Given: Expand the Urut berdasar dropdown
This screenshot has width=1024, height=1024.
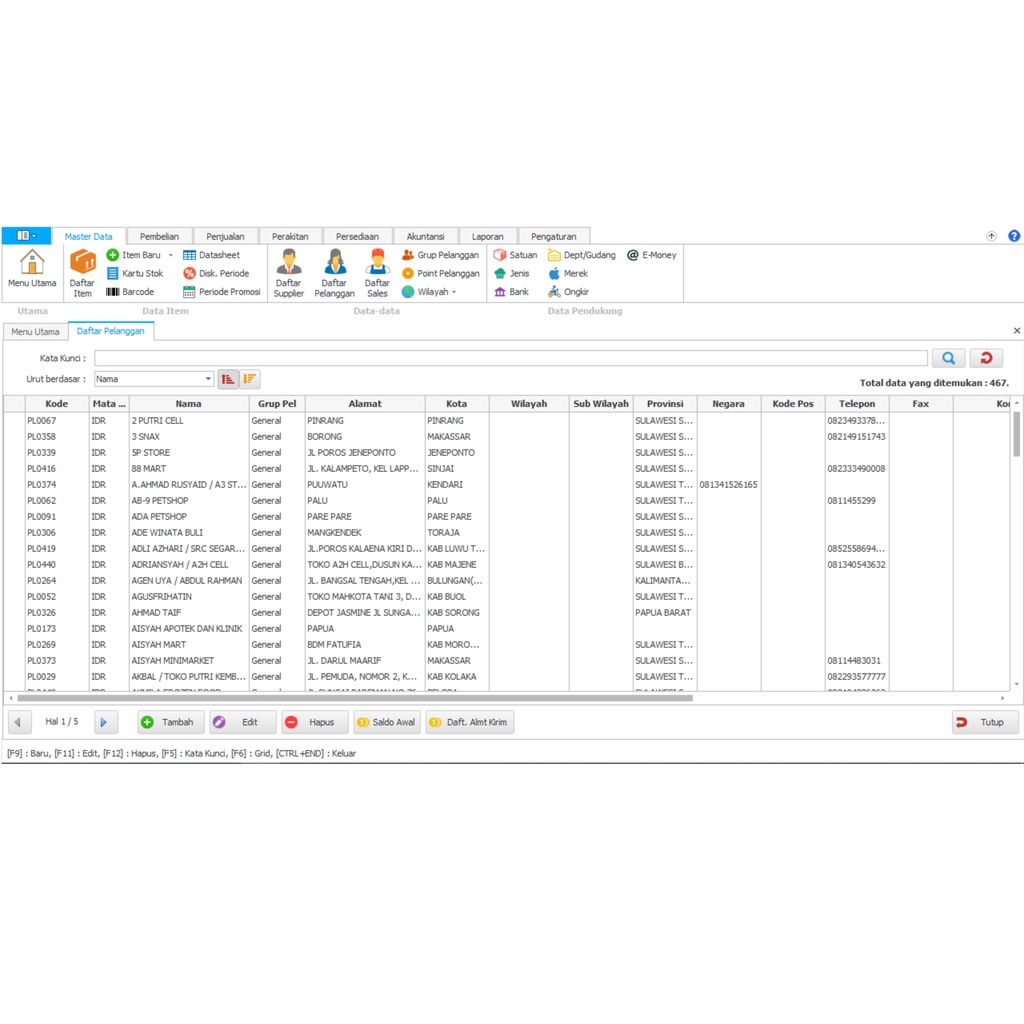Looking at the screenshot, I should click(208, 379).
